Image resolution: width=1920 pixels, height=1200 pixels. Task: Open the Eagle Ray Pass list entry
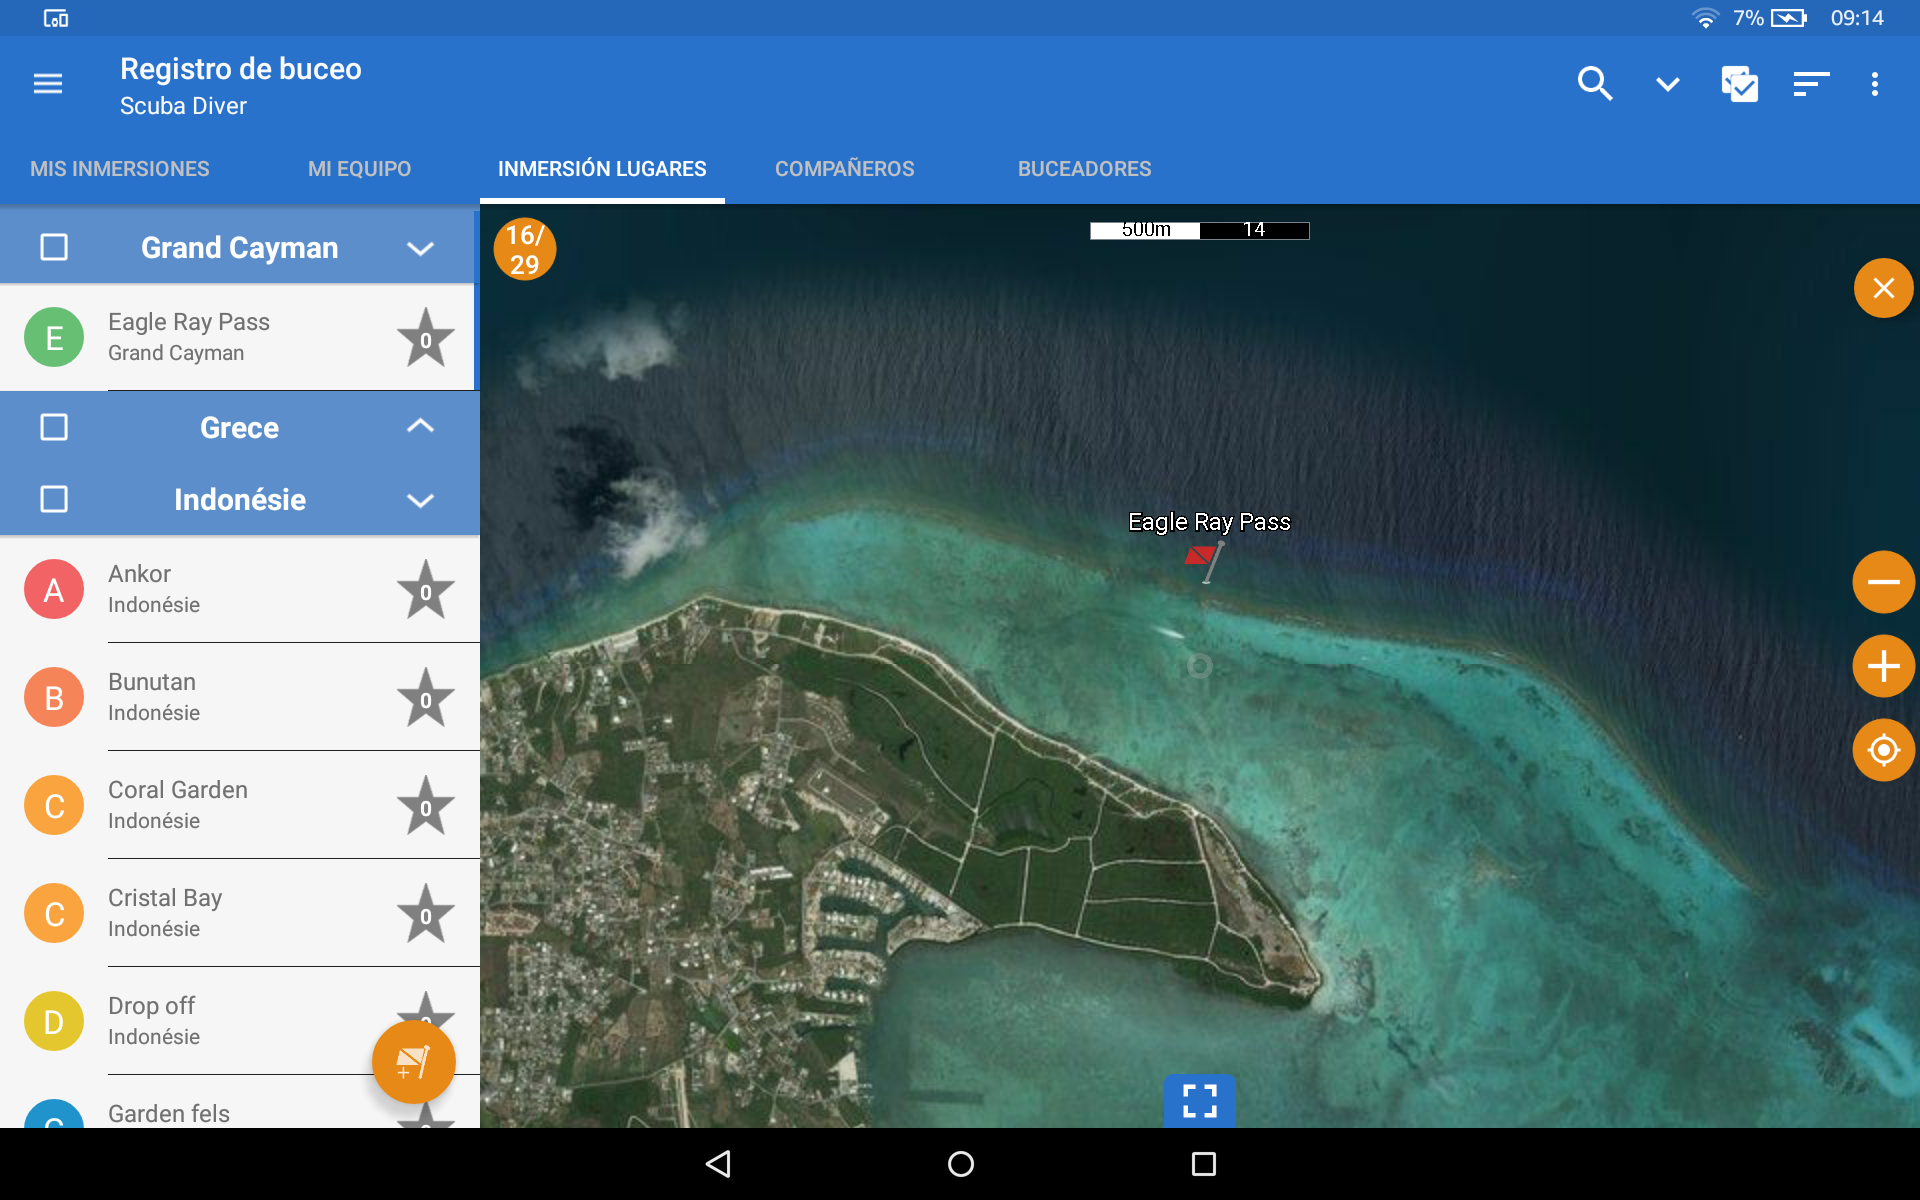[237, 337]
